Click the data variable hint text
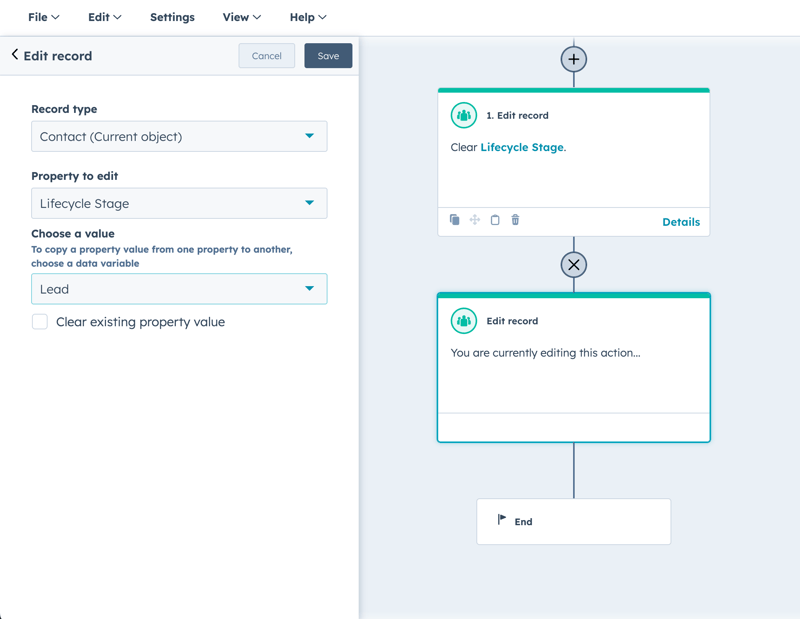The height and width of the screenshot is (619, 800). (x=162, y=256)
